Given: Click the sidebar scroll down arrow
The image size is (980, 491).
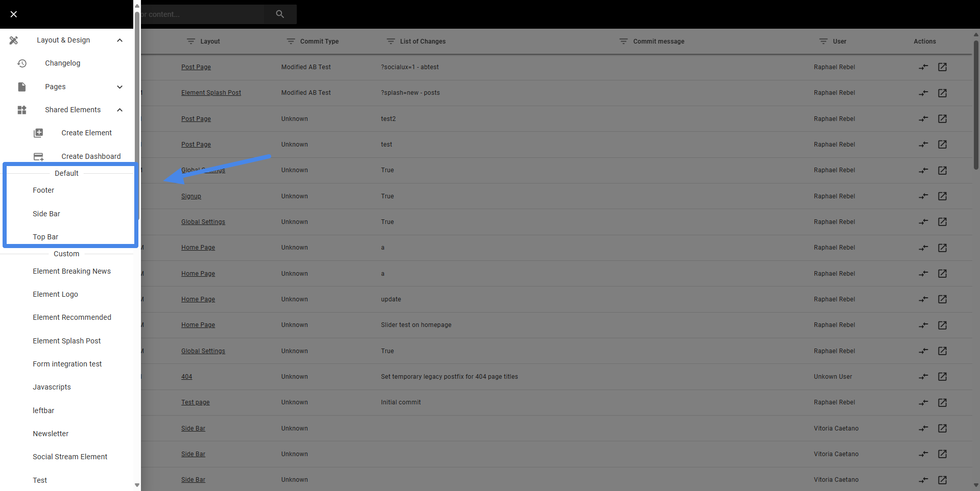Looking at the screenshot, I should [x=137, y=485].
